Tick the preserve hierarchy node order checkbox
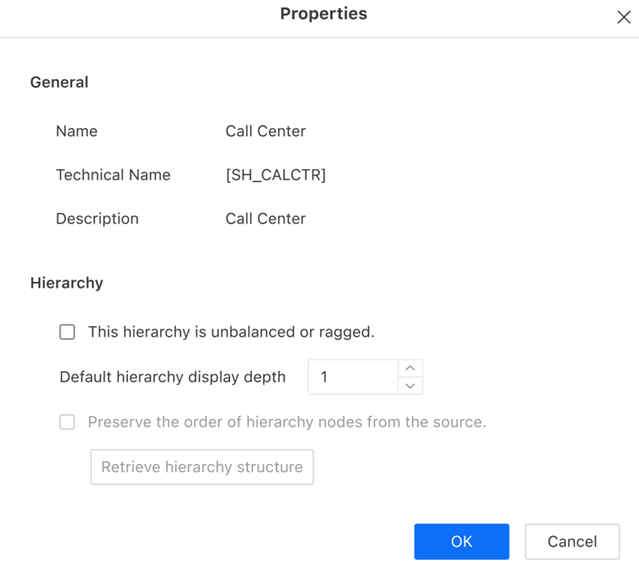The height and width of the screenshot is (569, 639). click(x=67, y=422)
